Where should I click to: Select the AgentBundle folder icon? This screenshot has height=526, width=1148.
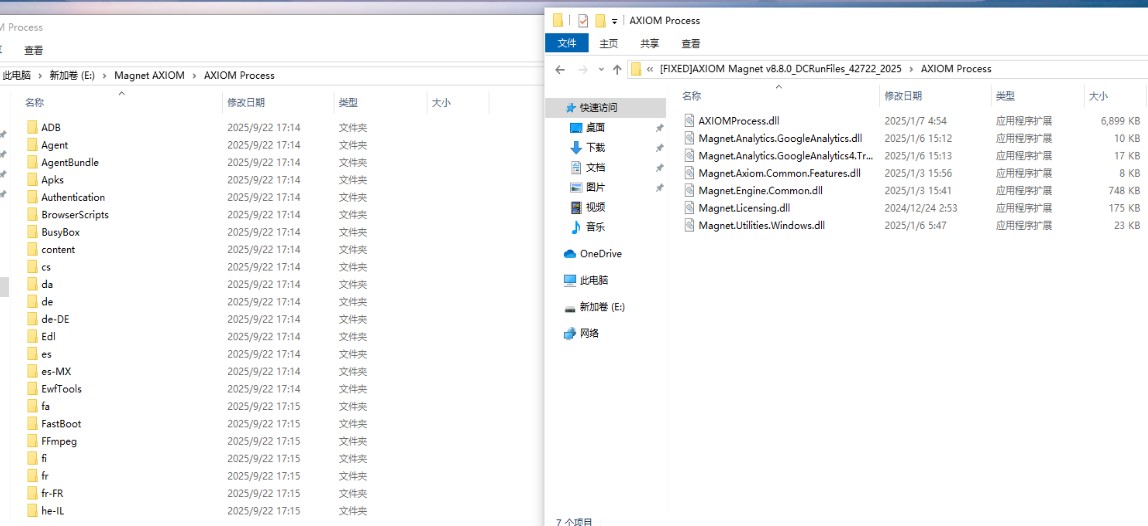coord(31,163)
